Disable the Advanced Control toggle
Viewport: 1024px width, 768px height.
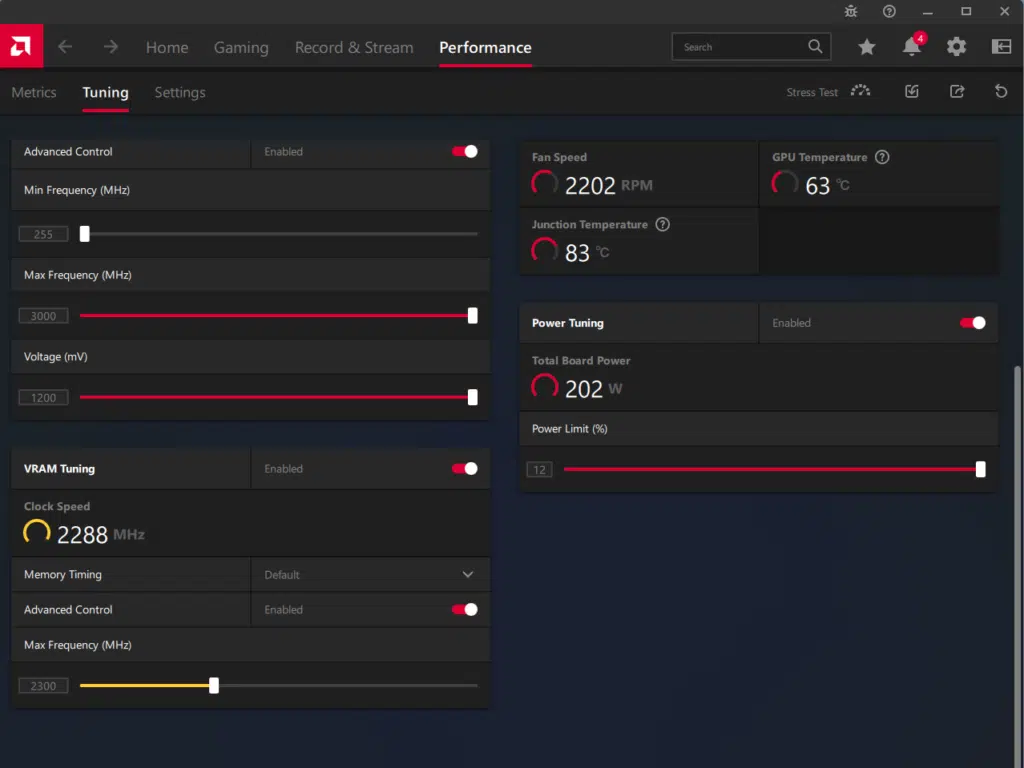pos(465,152)
